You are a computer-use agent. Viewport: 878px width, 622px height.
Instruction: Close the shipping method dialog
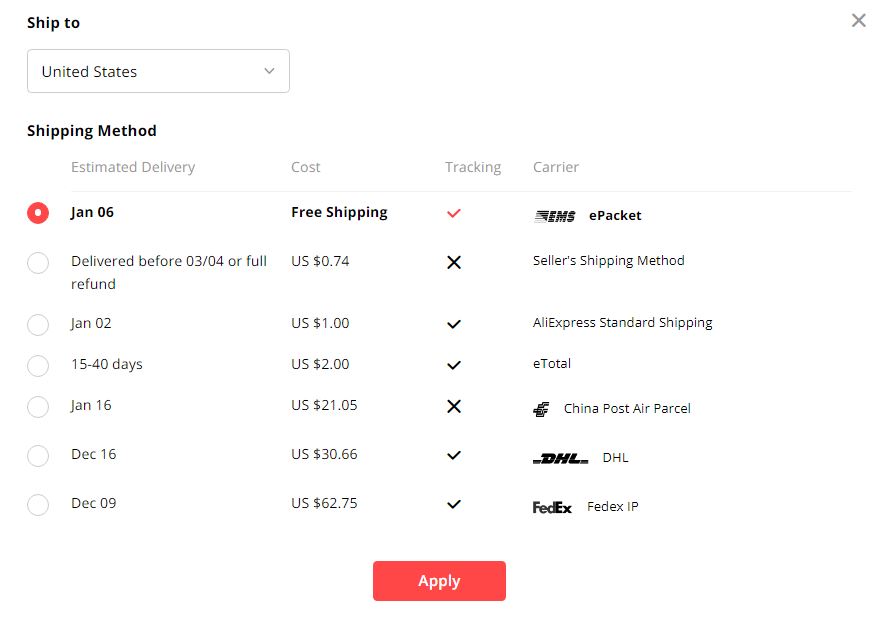[x=858, y=21]
